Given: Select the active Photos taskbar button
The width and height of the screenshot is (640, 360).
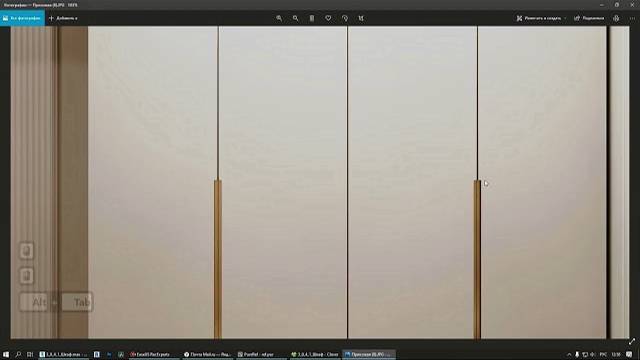Looking at the screenshot, I should click(x=369, y=355).
